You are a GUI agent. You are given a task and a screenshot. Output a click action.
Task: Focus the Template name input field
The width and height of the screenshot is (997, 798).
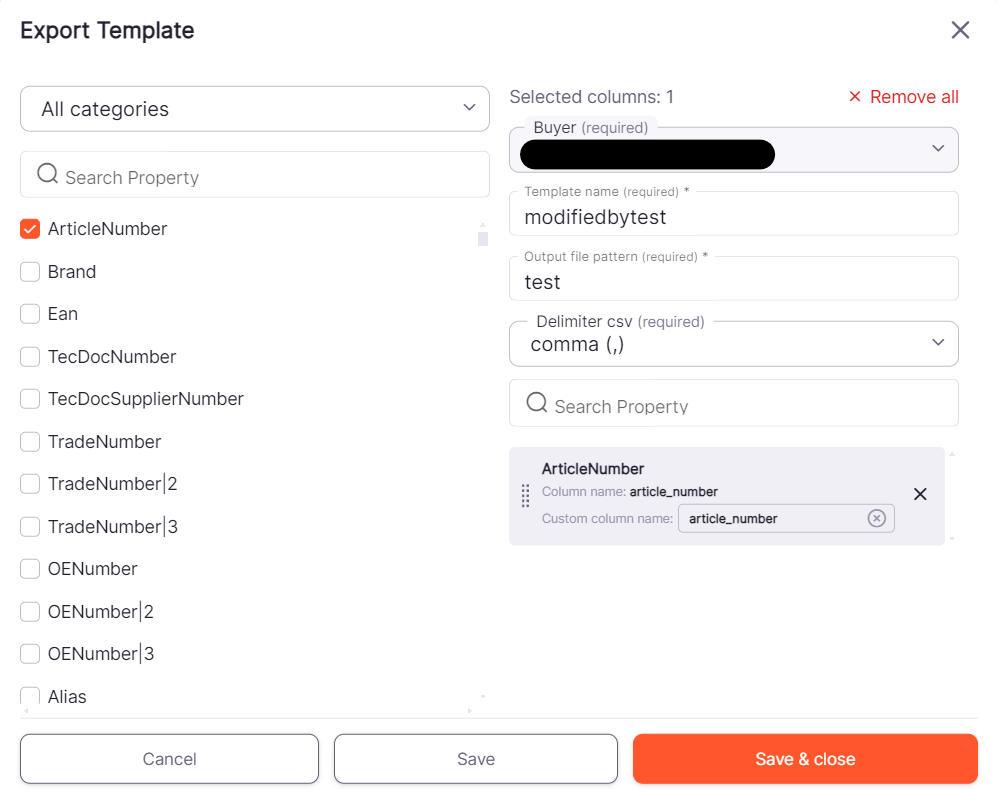click(733, 216)
